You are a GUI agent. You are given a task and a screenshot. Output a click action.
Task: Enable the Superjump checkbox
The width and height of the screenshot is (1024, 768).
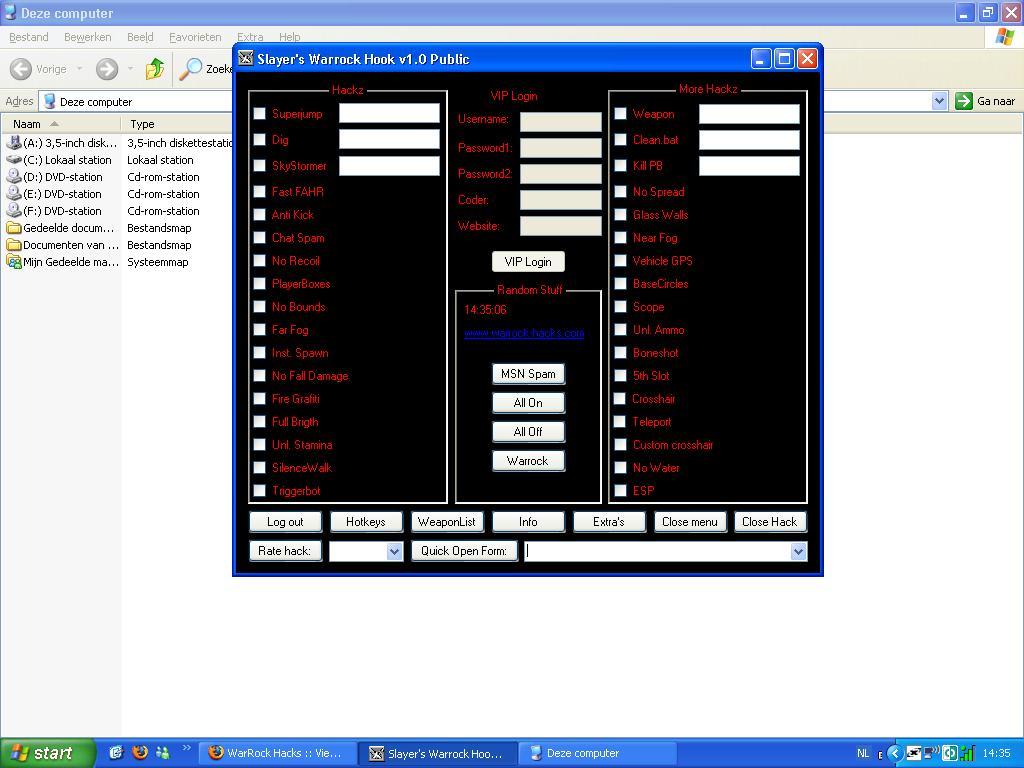[x=259, y=114]
